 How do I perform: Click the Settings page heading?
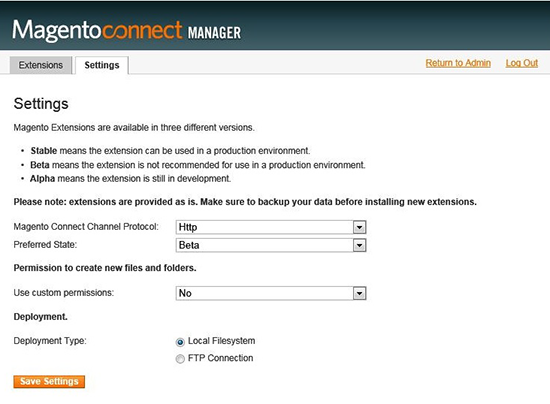pyautogui.click(x=41, y=104)
